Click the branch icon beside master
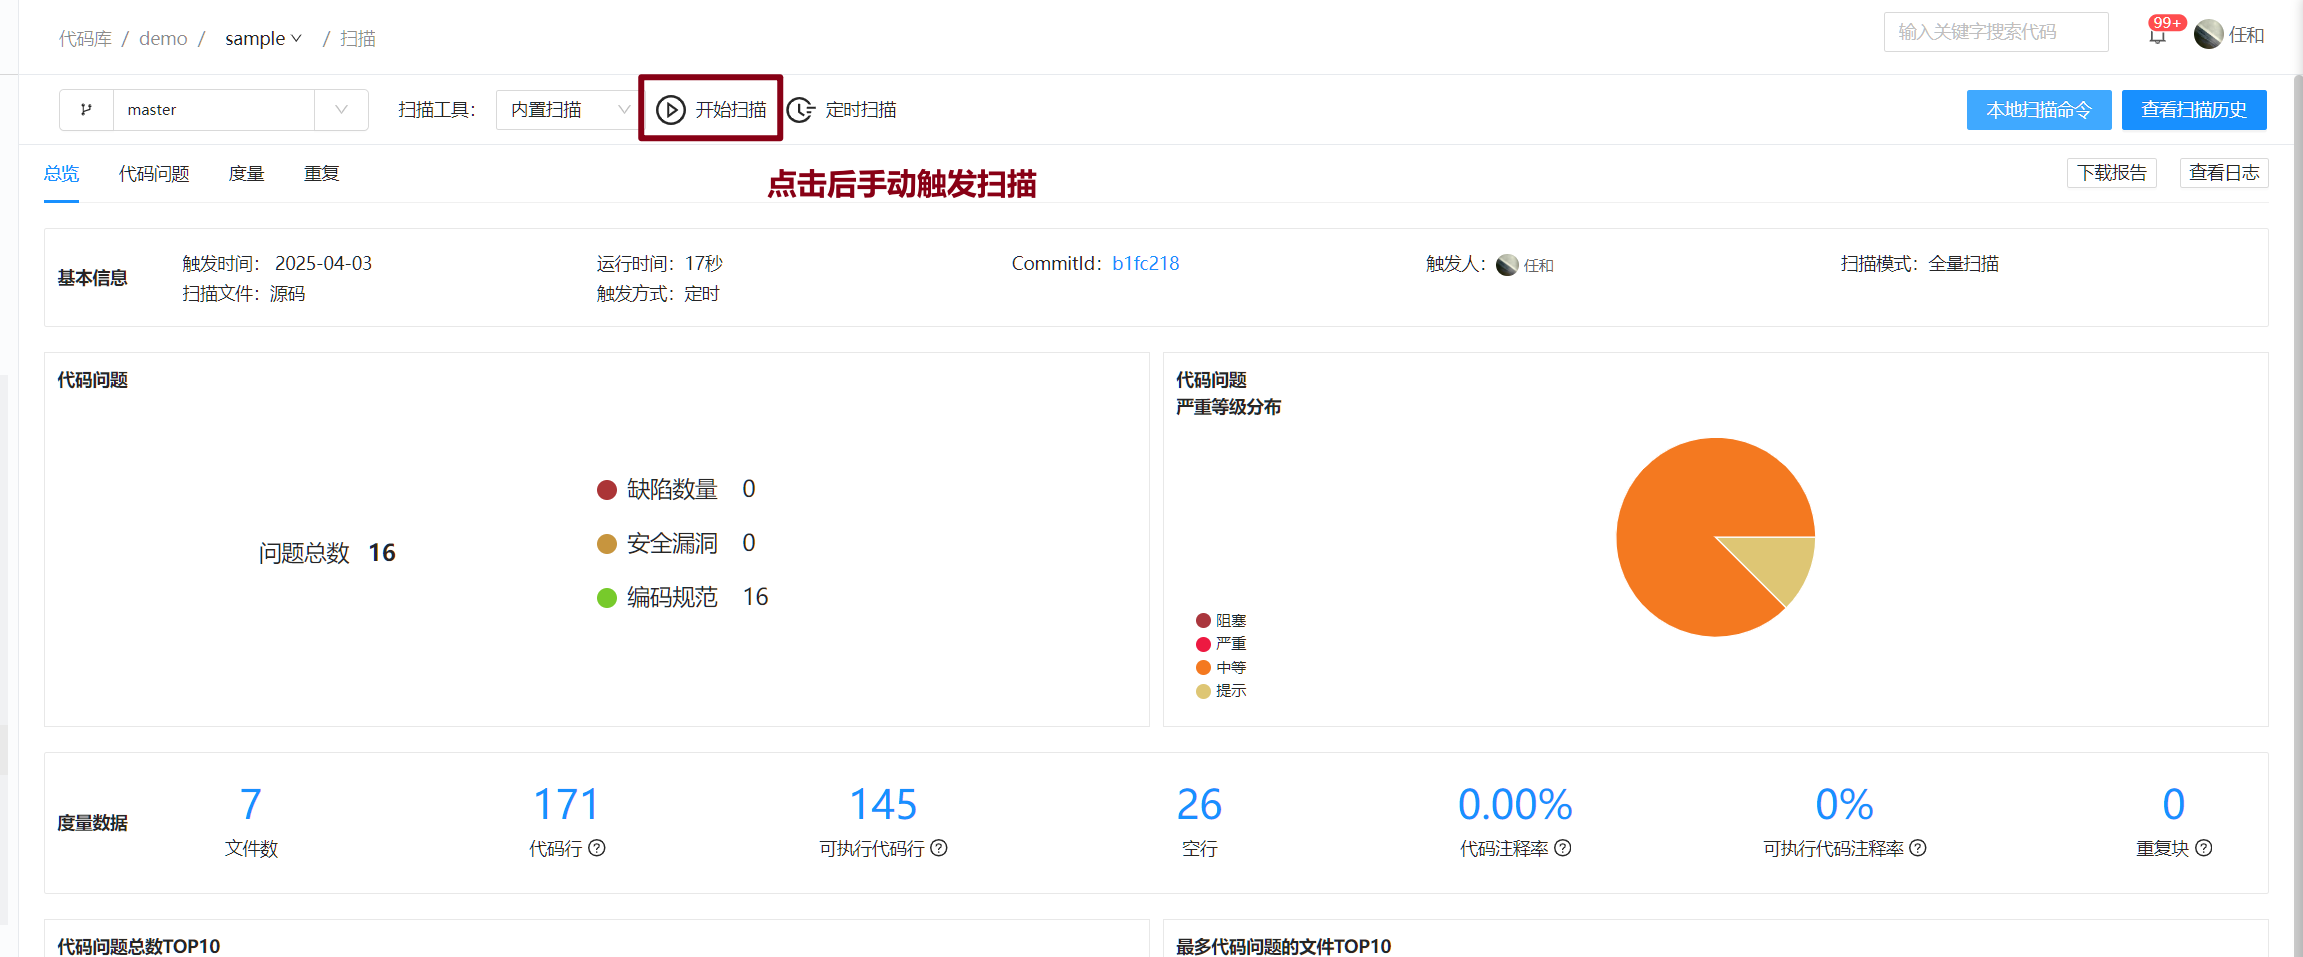 pos(87,110)
